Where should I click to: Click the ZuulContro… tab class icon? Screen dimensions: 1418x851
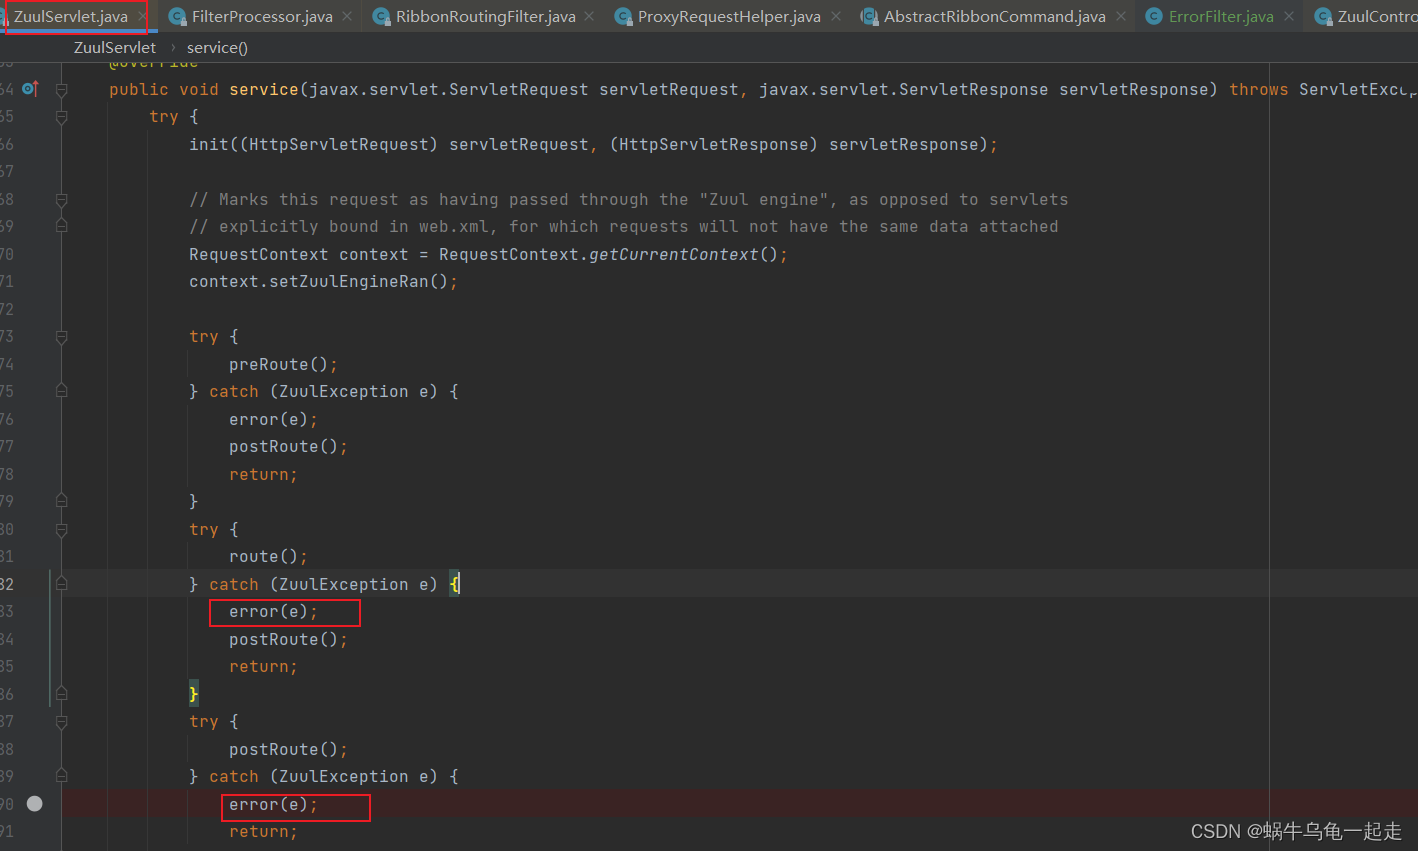coord(1323,17)
